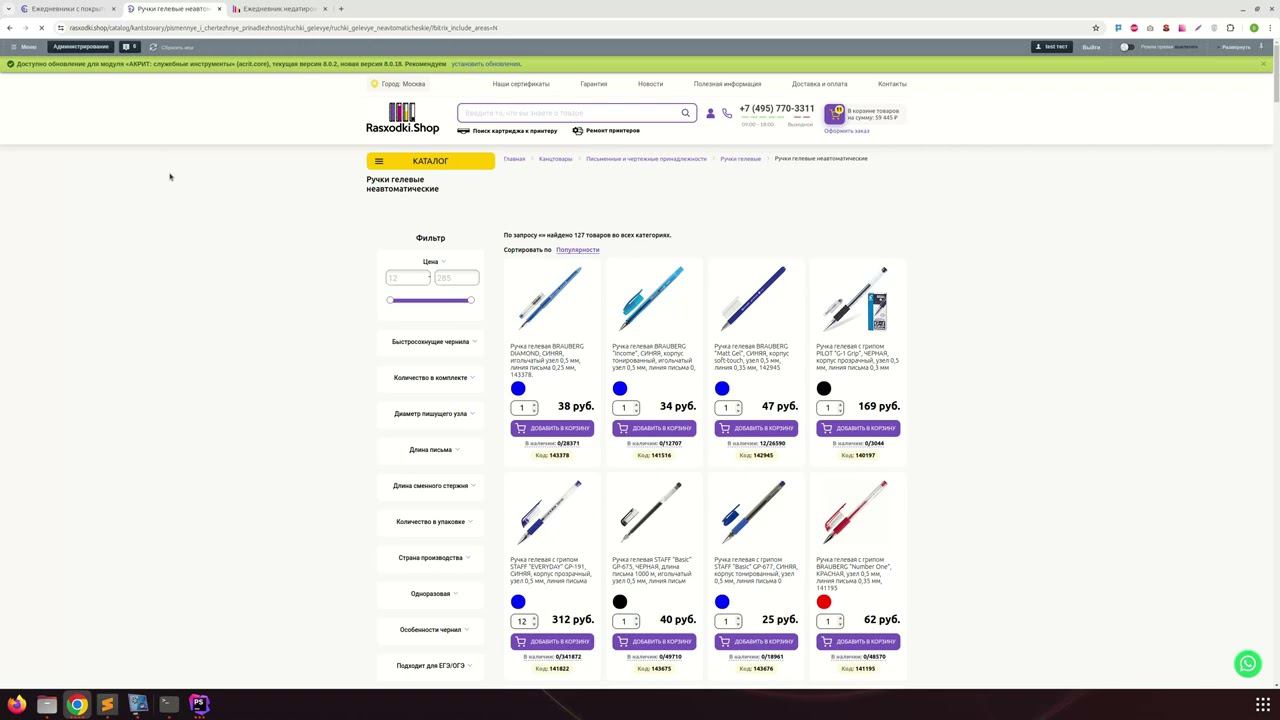
Task: Select red swatch of BRAUBERG Number One pen
Action: click(x=824, y=601)
